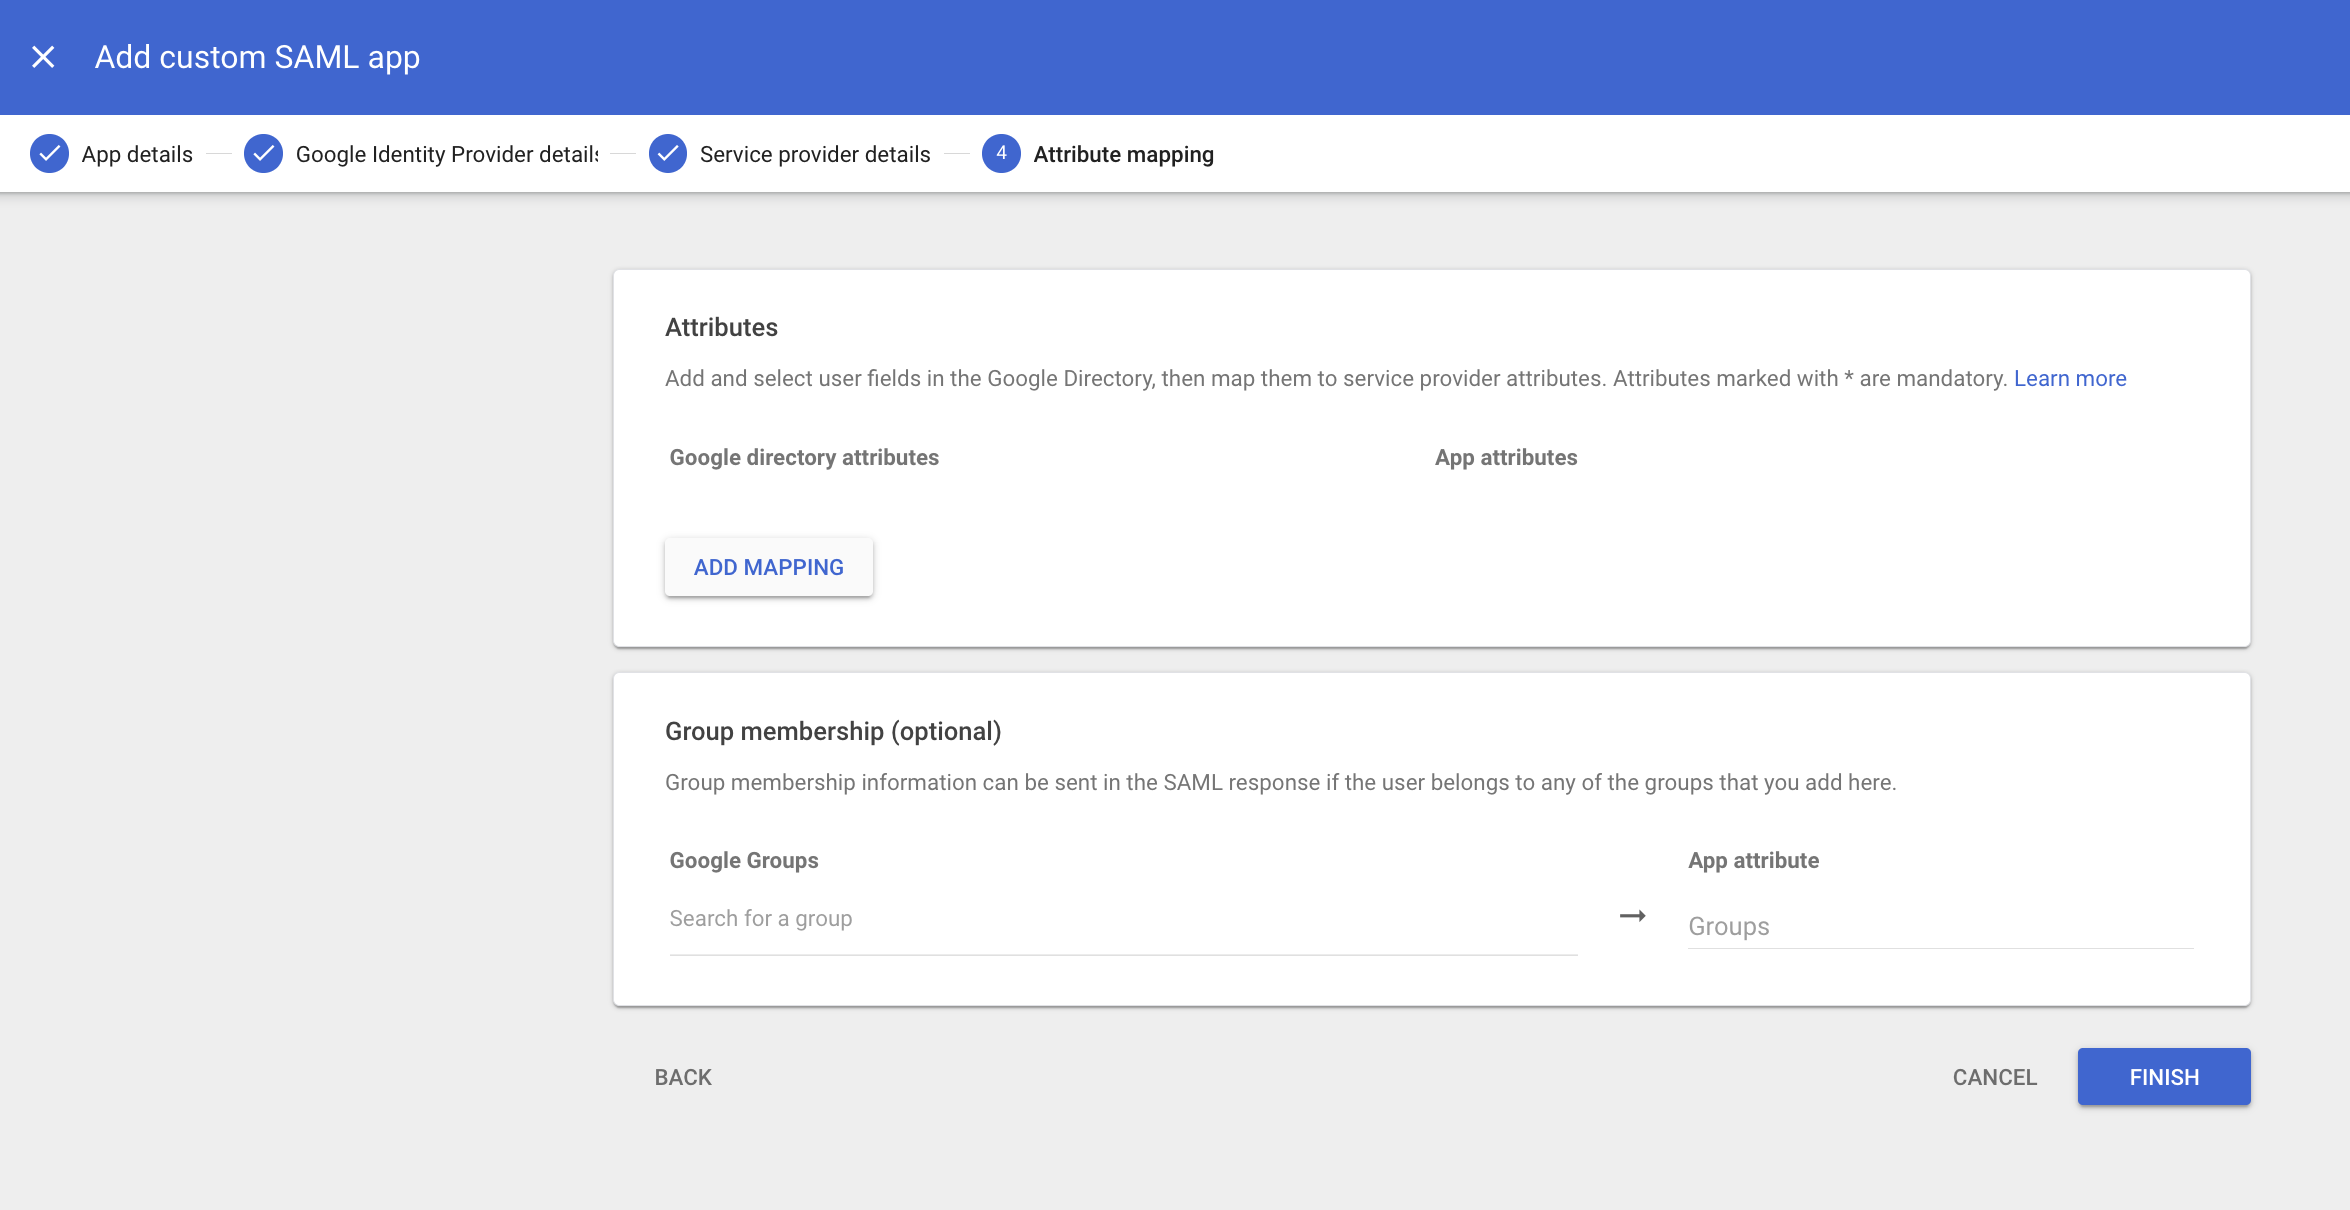Click Google Identity Provider checkmark icon
The width and height of the screenshot is (2350, 1210).
click(x=263, y=154)
